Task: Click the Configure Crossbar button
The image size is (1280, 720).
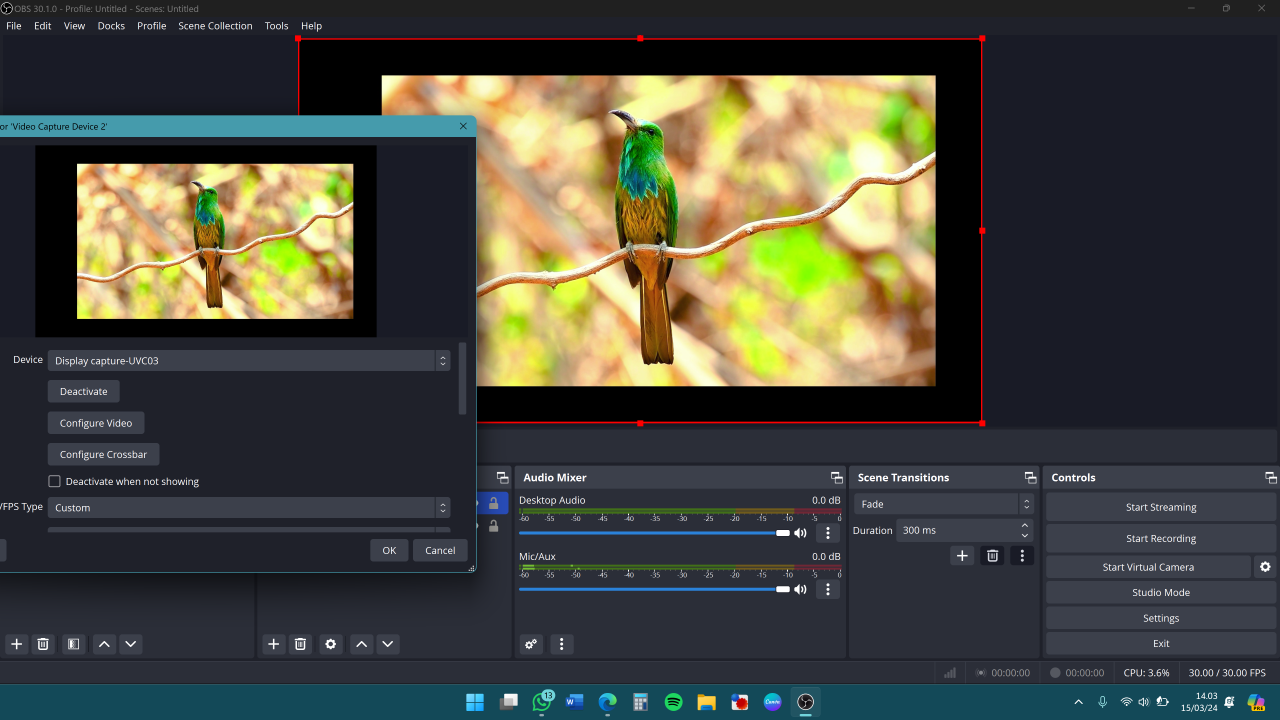Action: click(103, 454)
